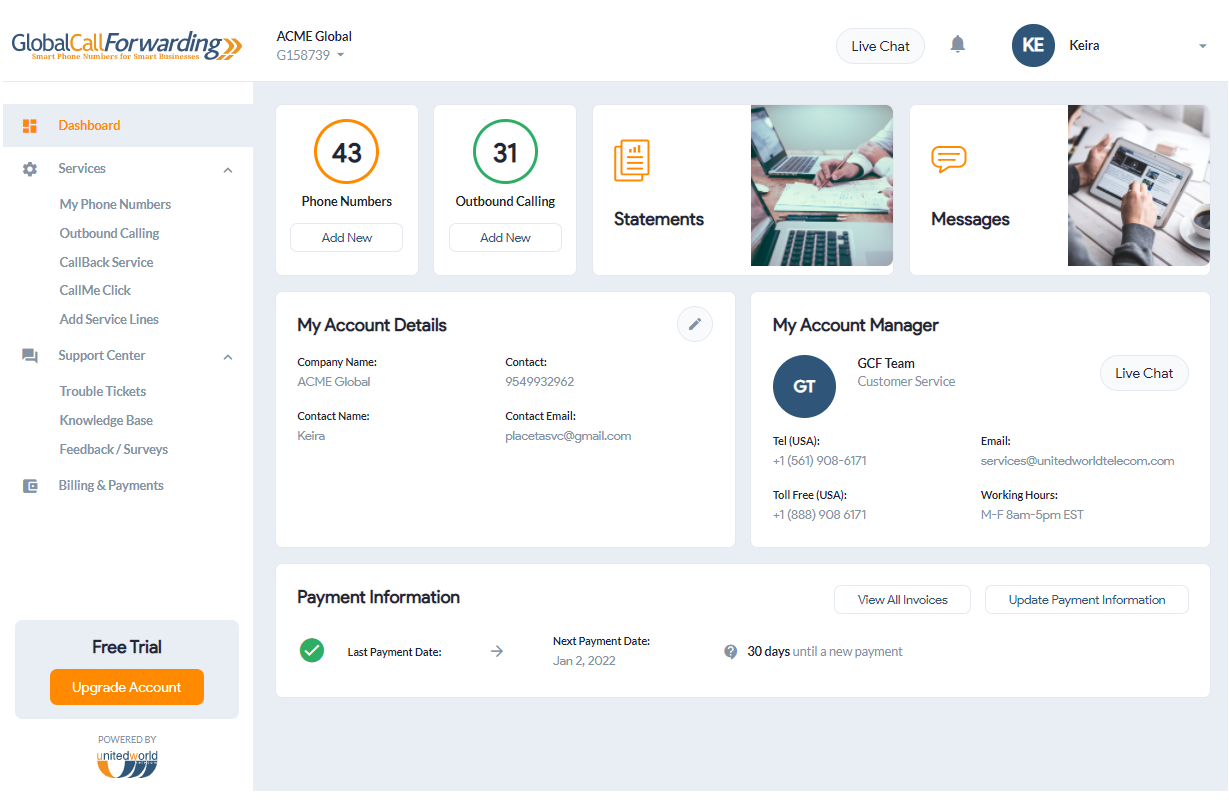Click the KE user avatar
Screen dimensions: 1229x800
[1033, 46]
